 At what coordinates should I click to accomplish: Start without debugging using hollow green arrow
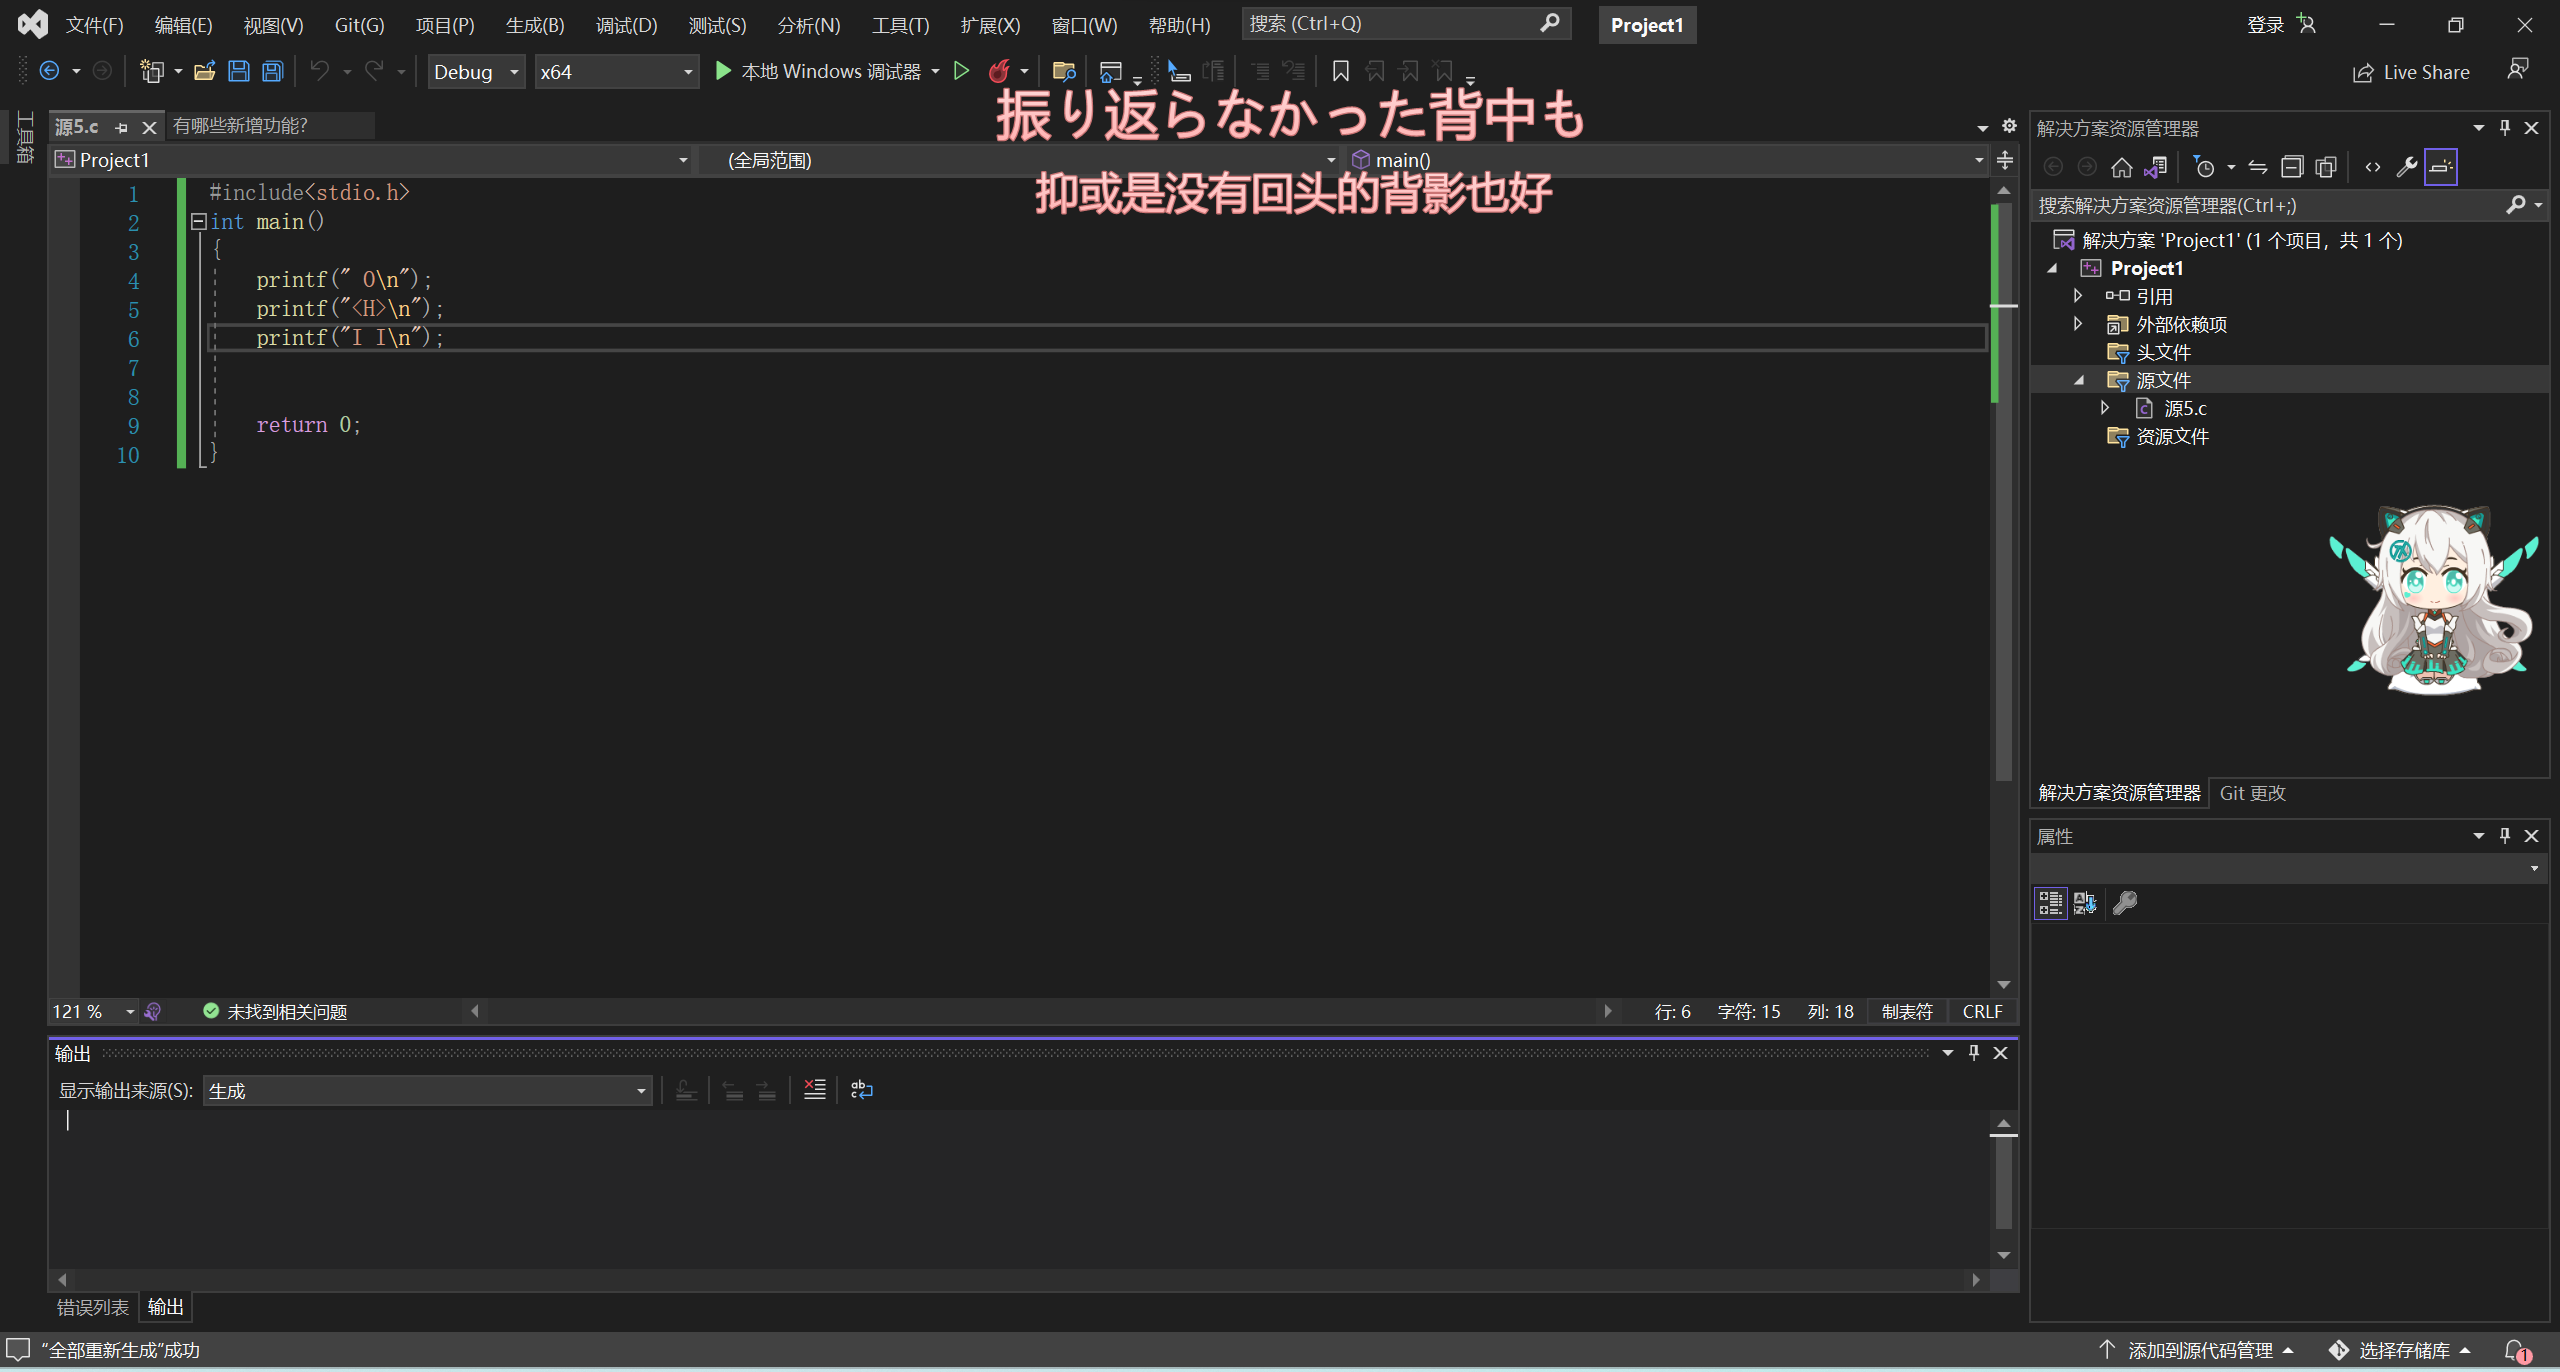pyautogui.click(x=961, y=71)
